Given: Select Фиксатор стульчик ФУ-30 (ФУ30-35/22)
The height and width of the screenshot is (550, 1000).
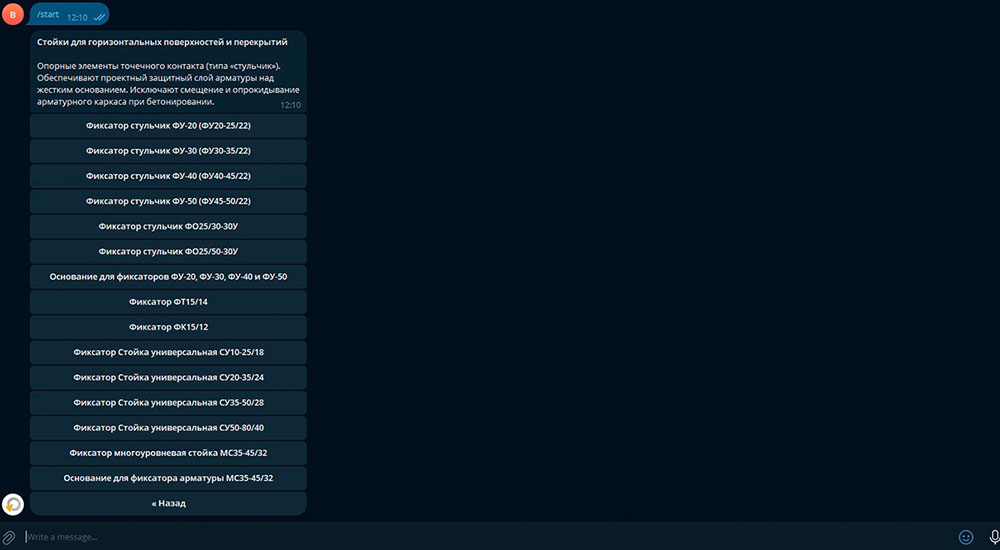Looking at the screenshot, I should click(x=168, y=151).
